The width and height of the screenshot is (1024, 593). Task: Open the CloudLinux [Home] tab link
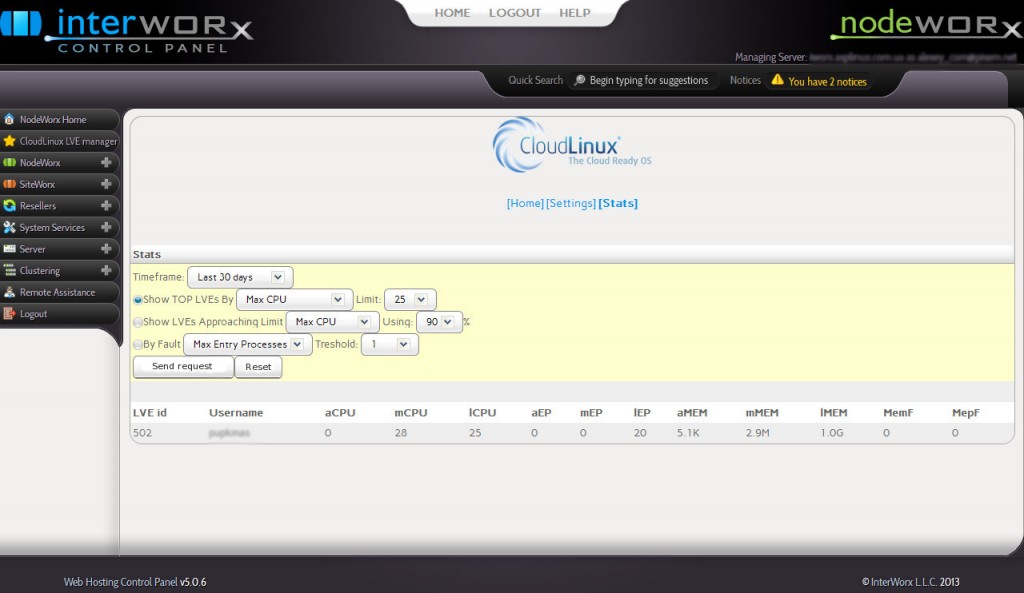(x=525, y=203)
